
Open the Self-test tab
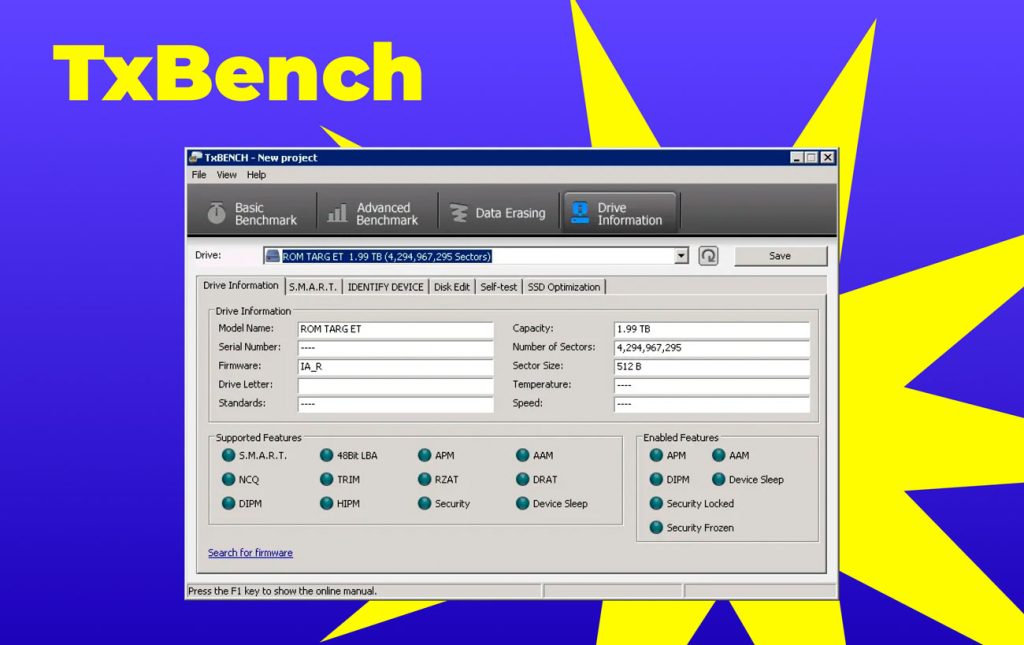(x=498, y=287)
